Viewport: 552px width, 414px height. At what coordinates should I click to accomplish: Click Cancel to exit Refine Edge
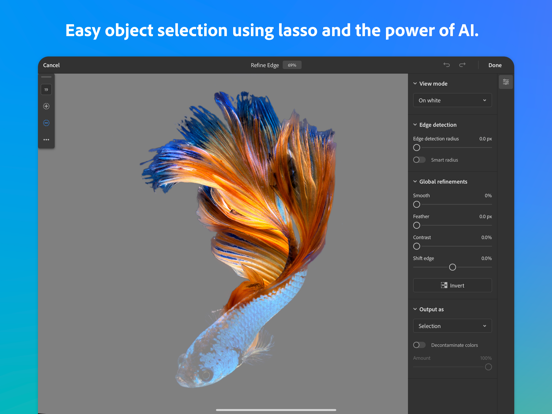pyautogui.click(x=51, y=65)
